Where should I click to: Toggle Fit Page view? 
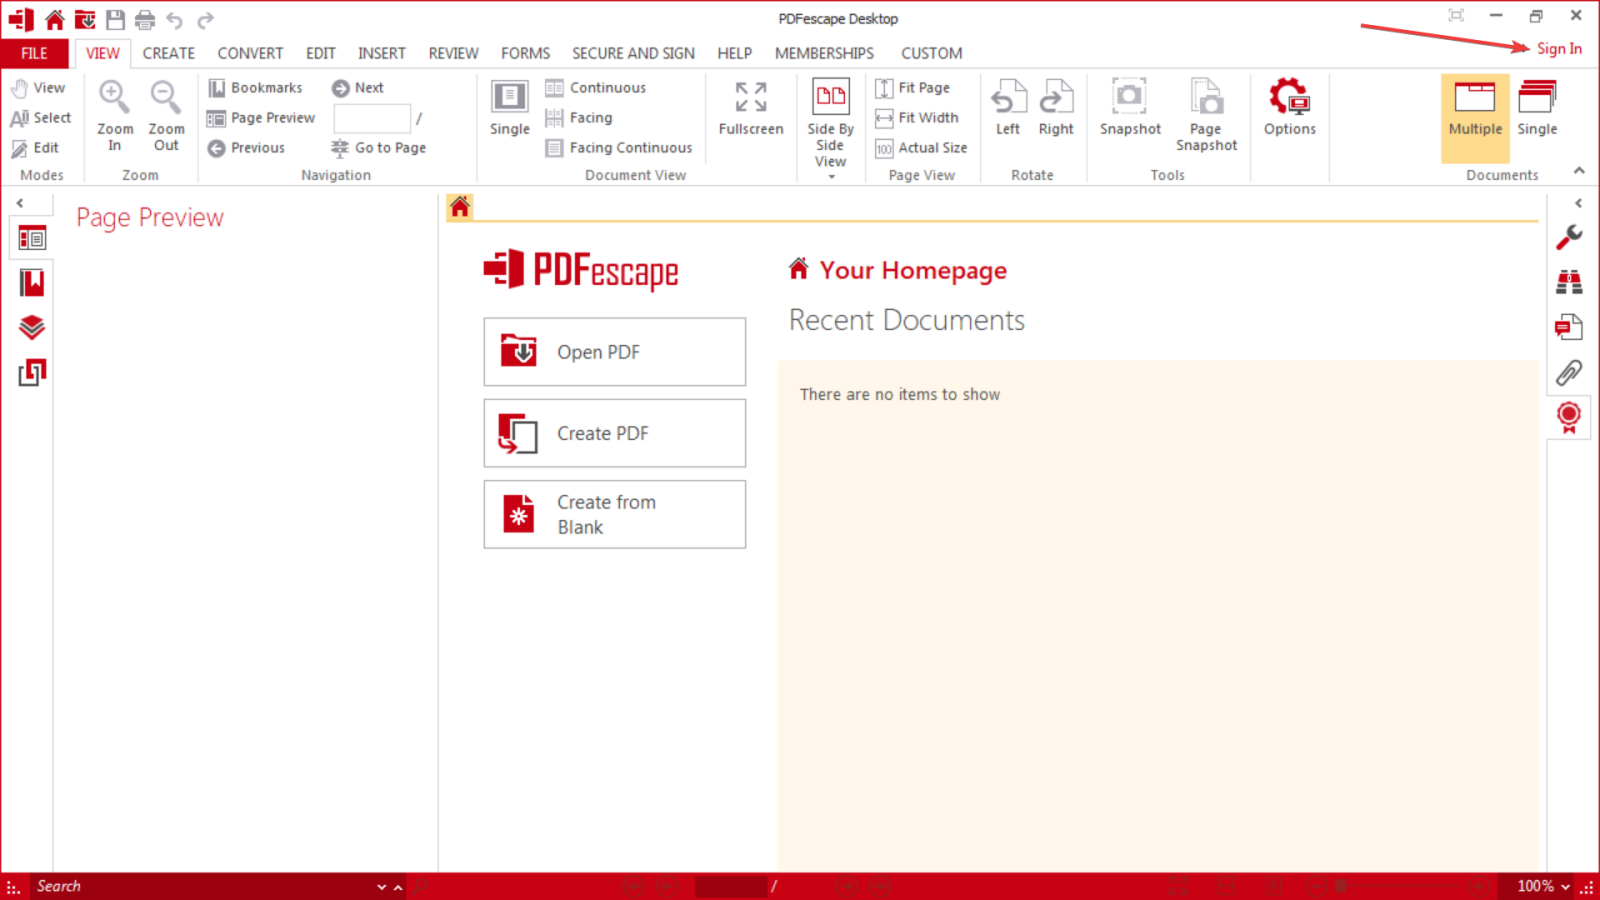point(912,88)
